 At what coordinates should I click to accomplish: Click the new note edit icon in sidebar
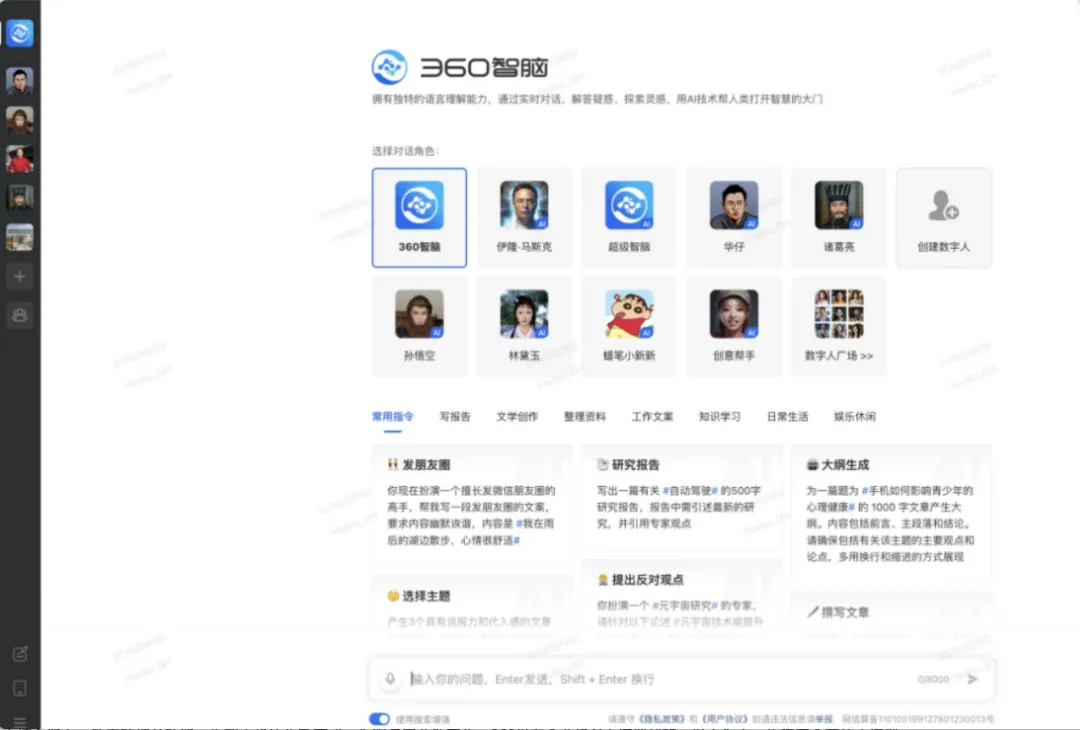pyautogui.click(x=20, y=654)
